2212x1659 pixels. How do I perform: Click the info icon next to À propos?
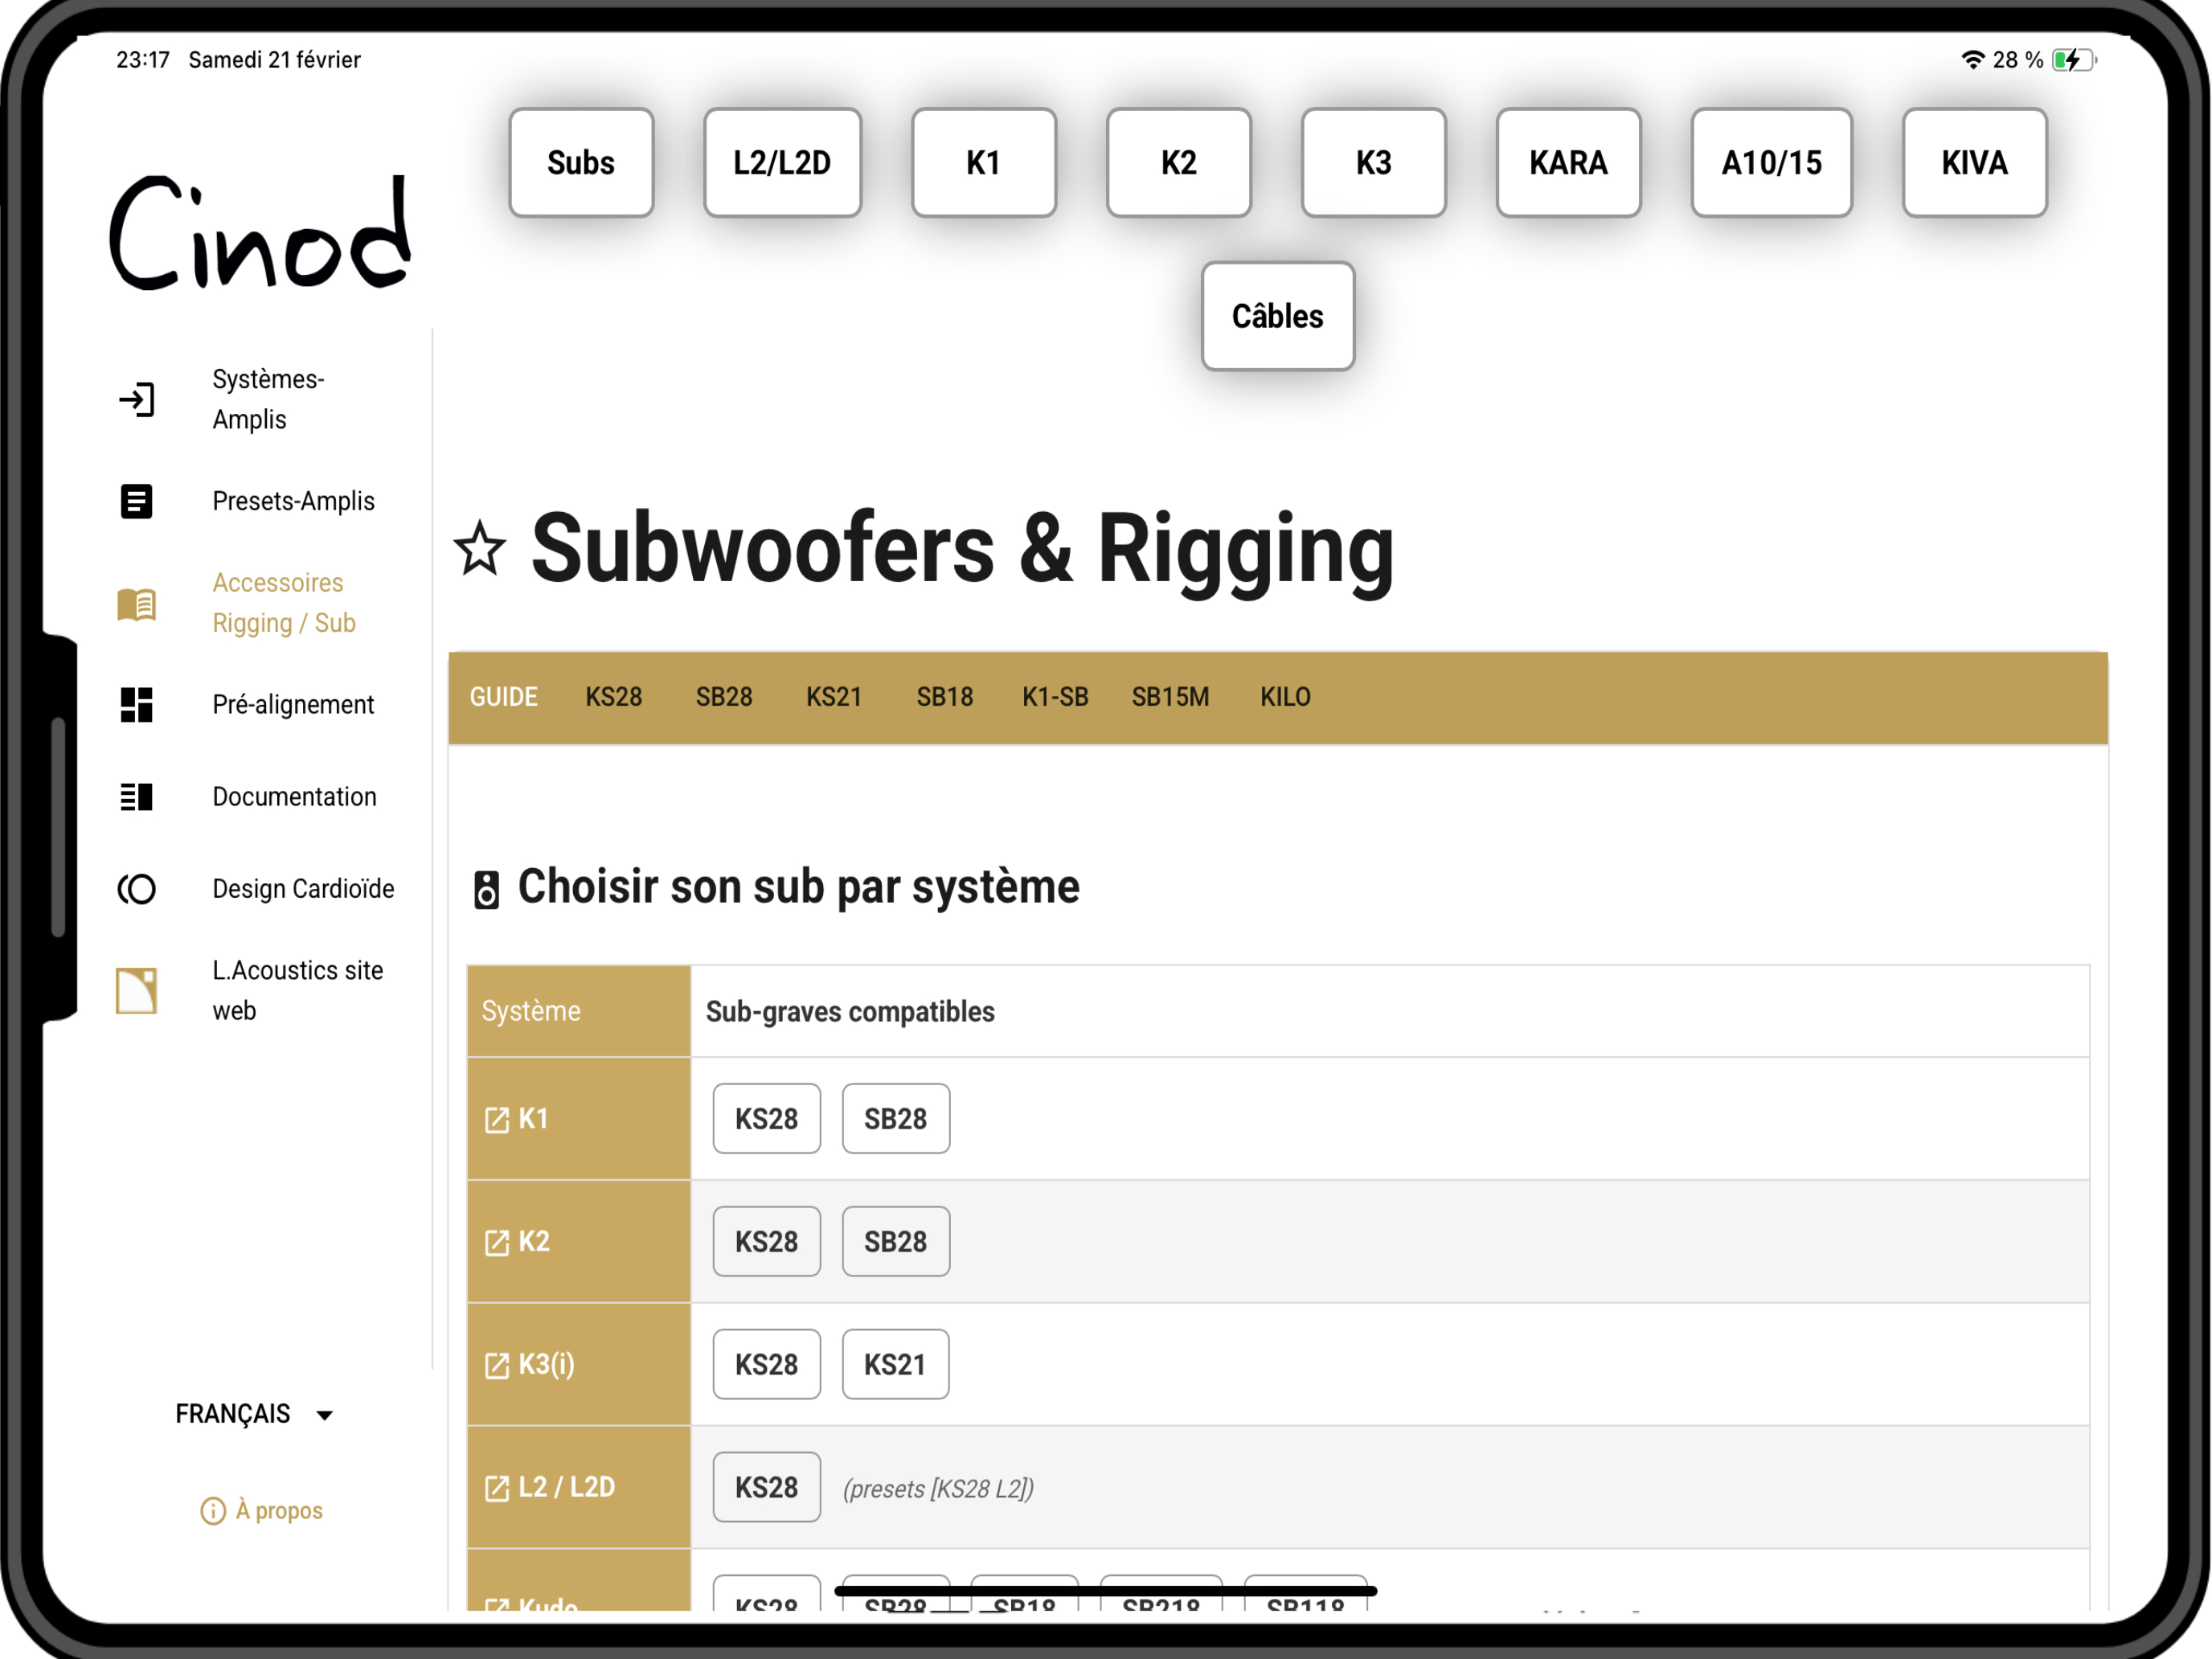tap(213, 1511)
